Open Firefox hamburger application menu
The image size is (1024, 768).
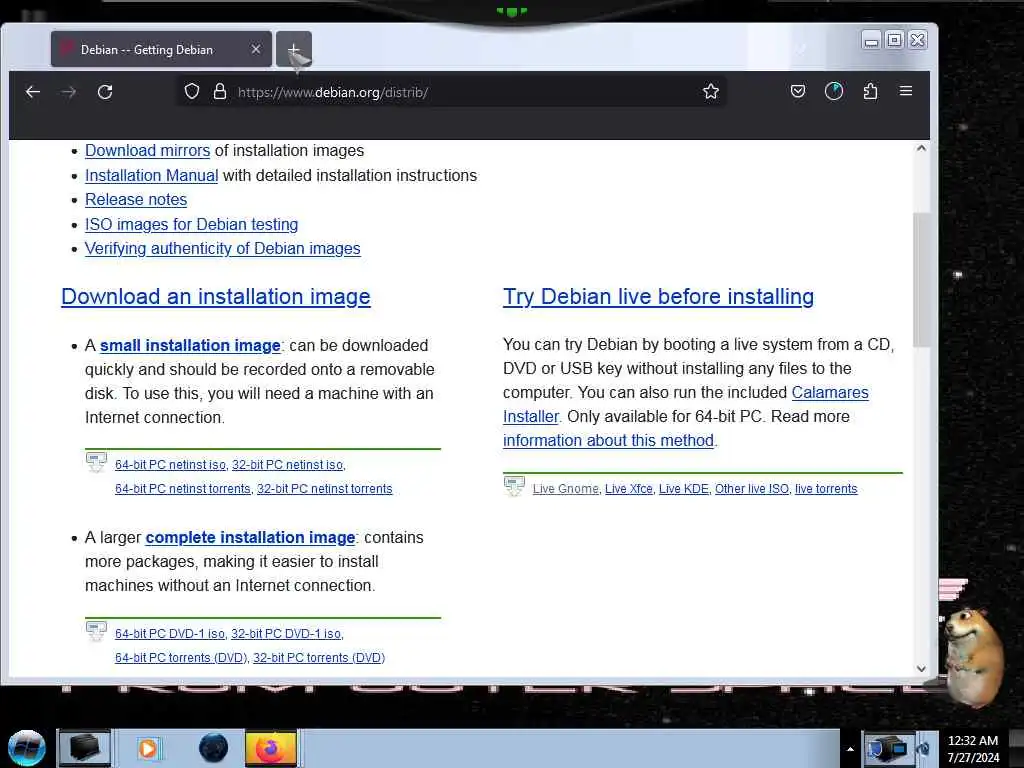point(906,91)
